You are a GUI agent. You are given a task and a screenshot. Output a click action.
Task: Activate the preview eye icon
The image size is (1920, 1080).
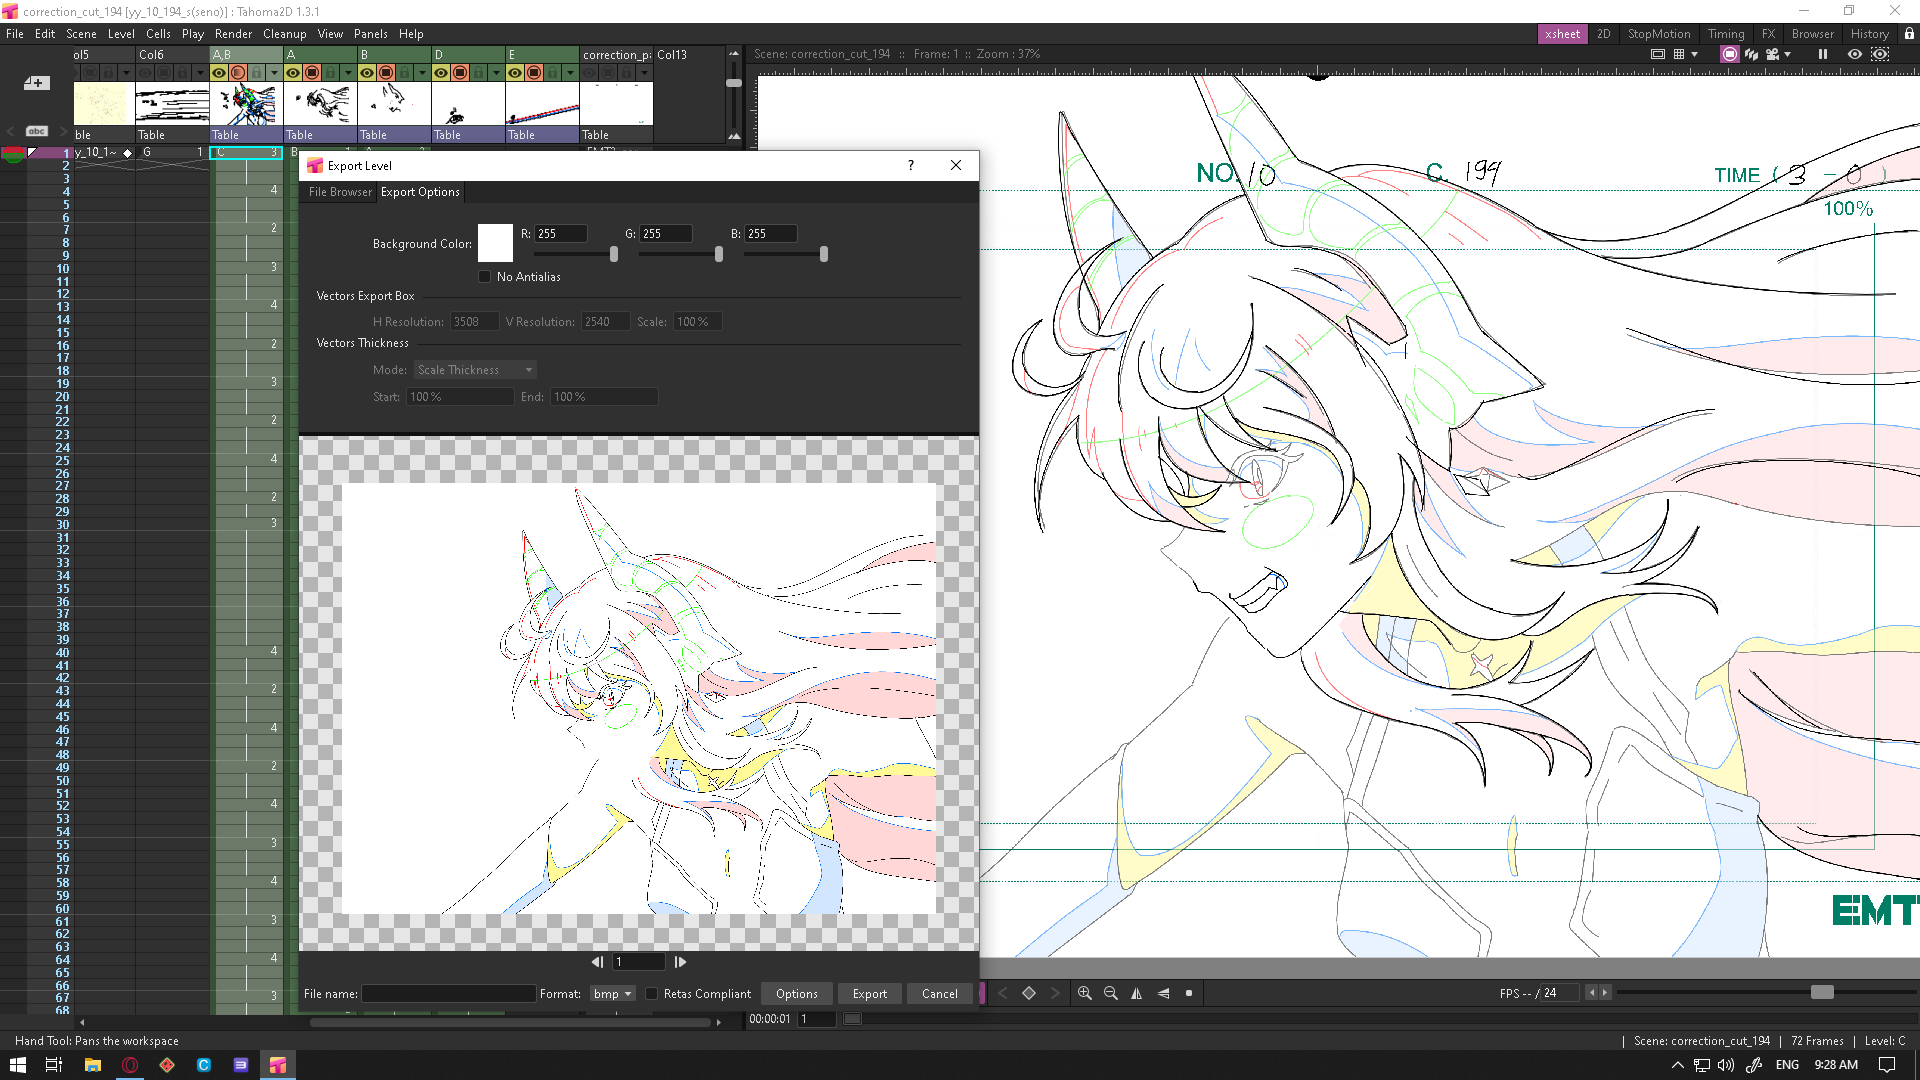[x=1855, y=55]
